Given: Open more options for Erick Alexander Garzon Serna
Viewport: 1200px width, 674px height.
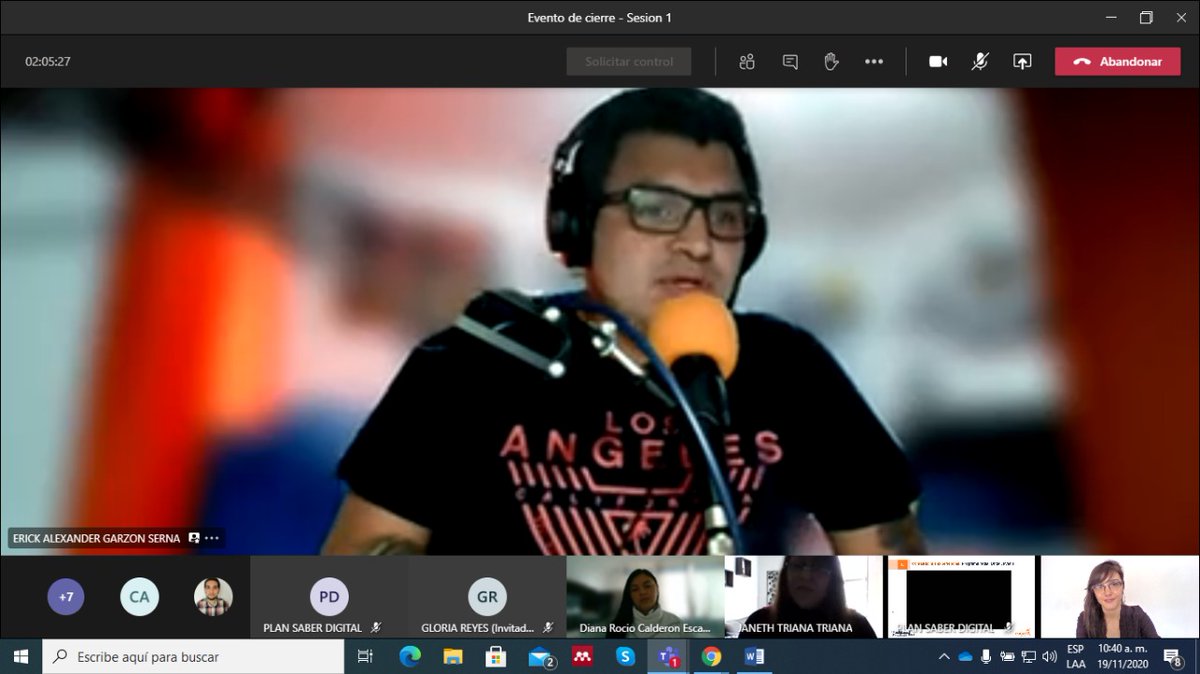Looking at the screenshot, I should 212,538.
